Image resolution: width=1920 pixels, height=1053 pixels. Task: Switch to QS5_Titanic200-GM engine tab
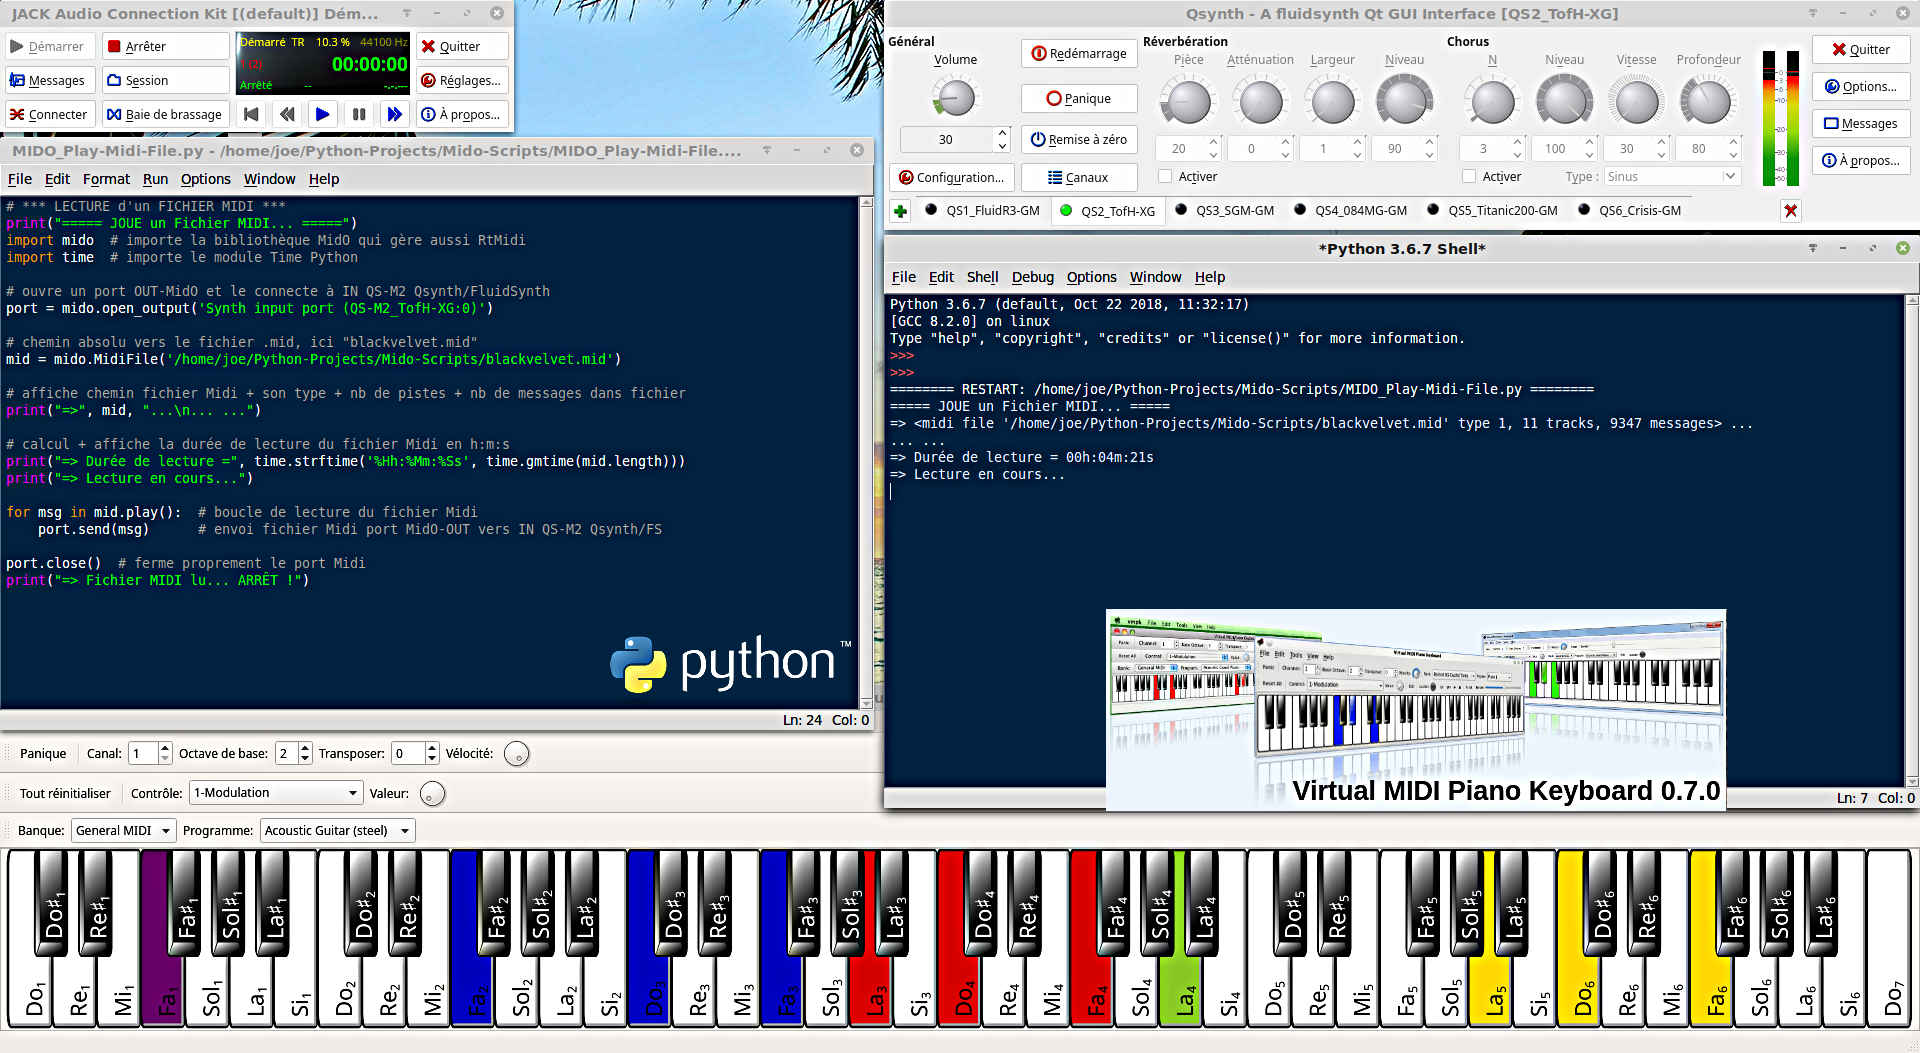[1492, 210]
